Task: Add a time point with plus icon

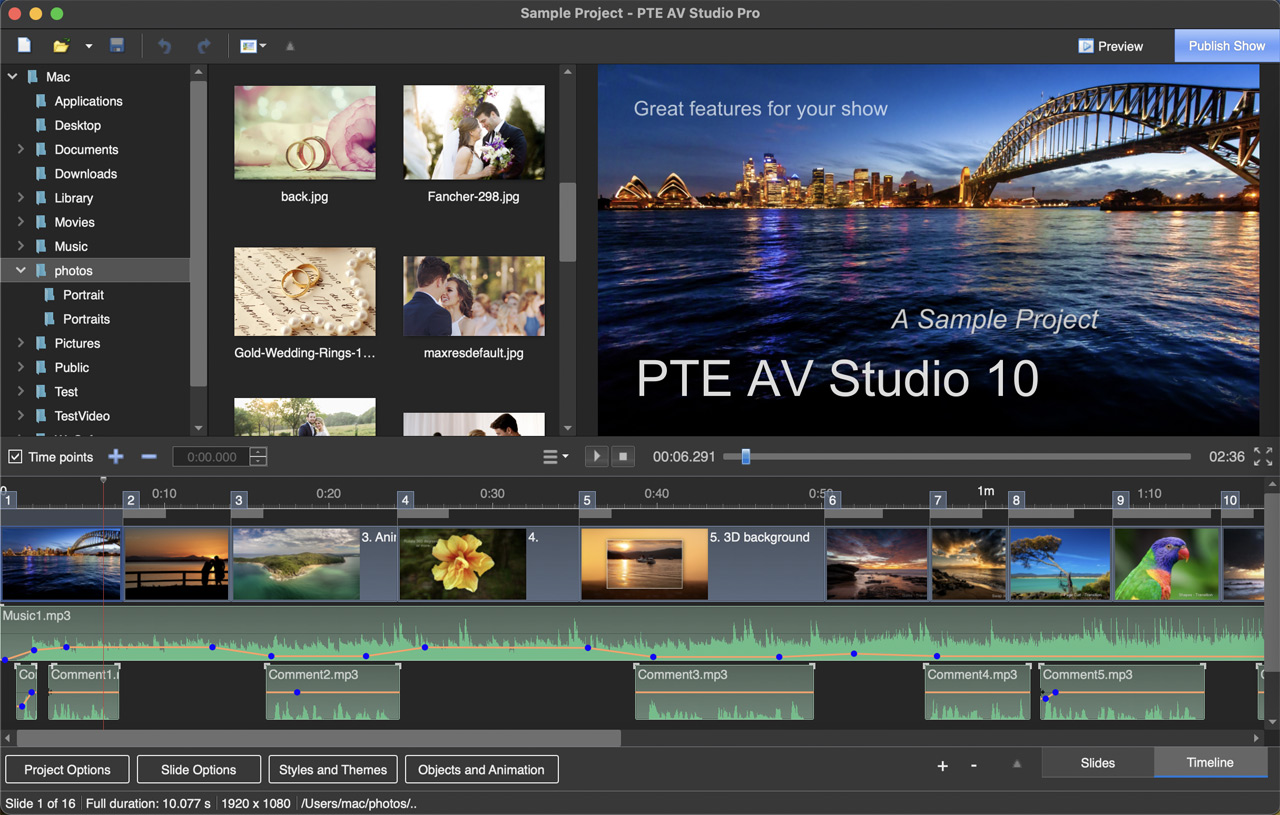Action: pyautogui.click(x=116, y=457)
